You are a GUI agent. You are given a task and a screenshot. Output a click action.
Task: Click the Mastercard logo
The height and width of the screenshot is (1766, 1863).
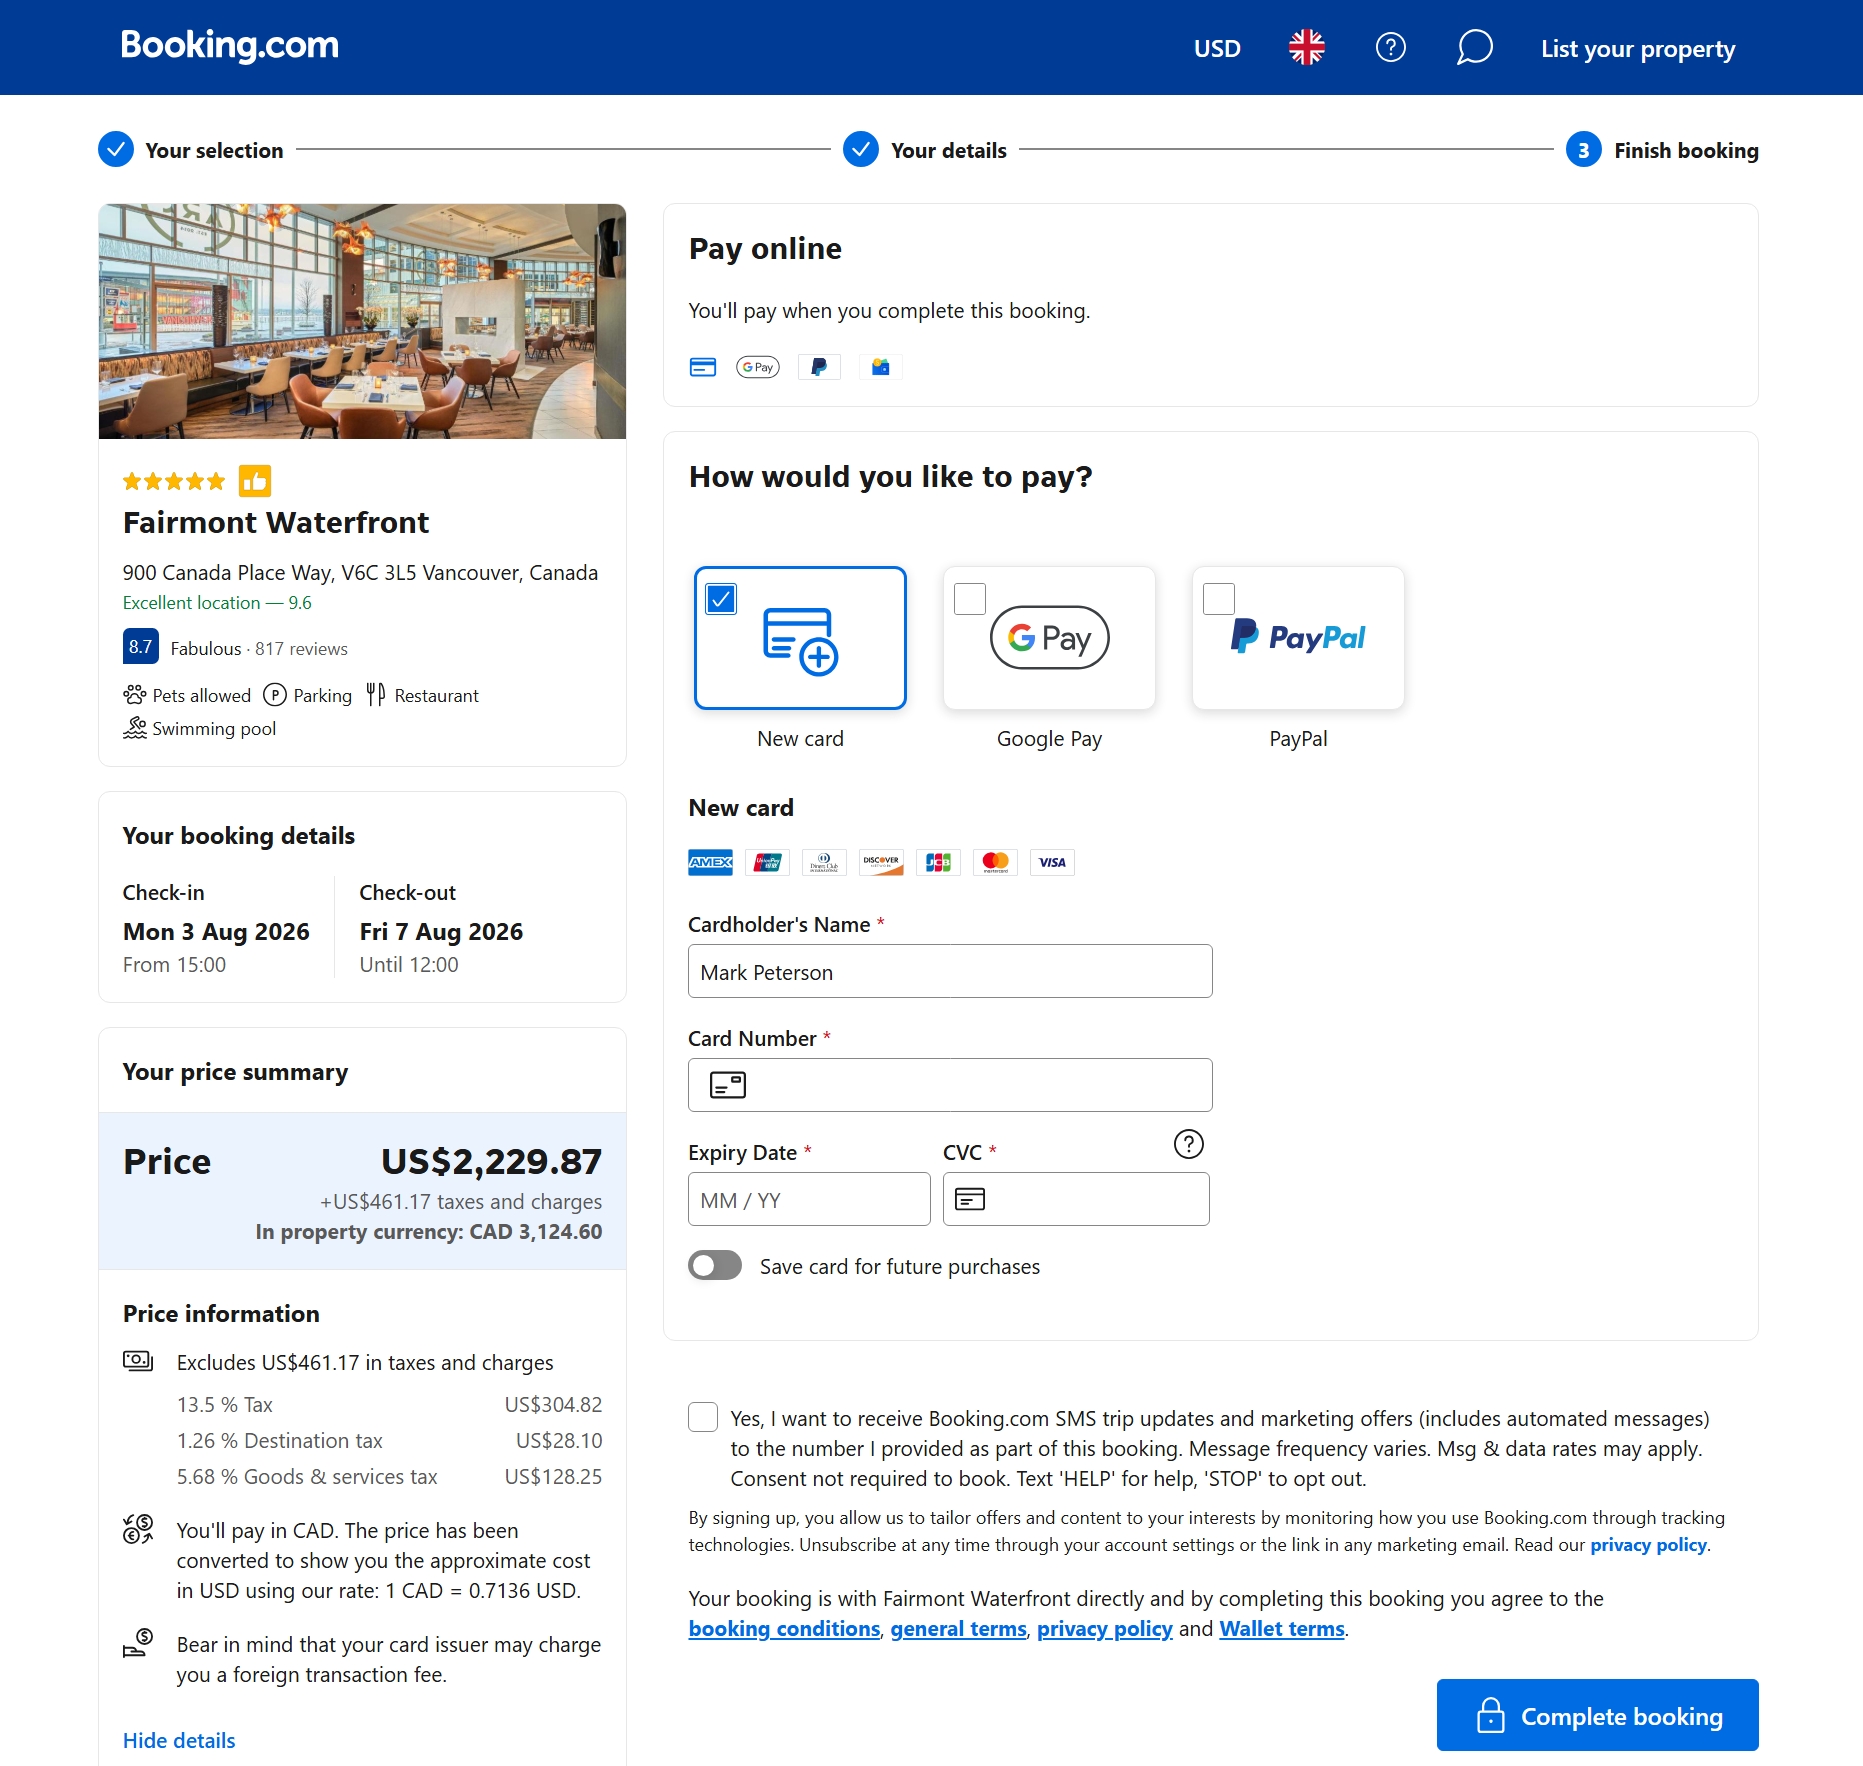995,862
